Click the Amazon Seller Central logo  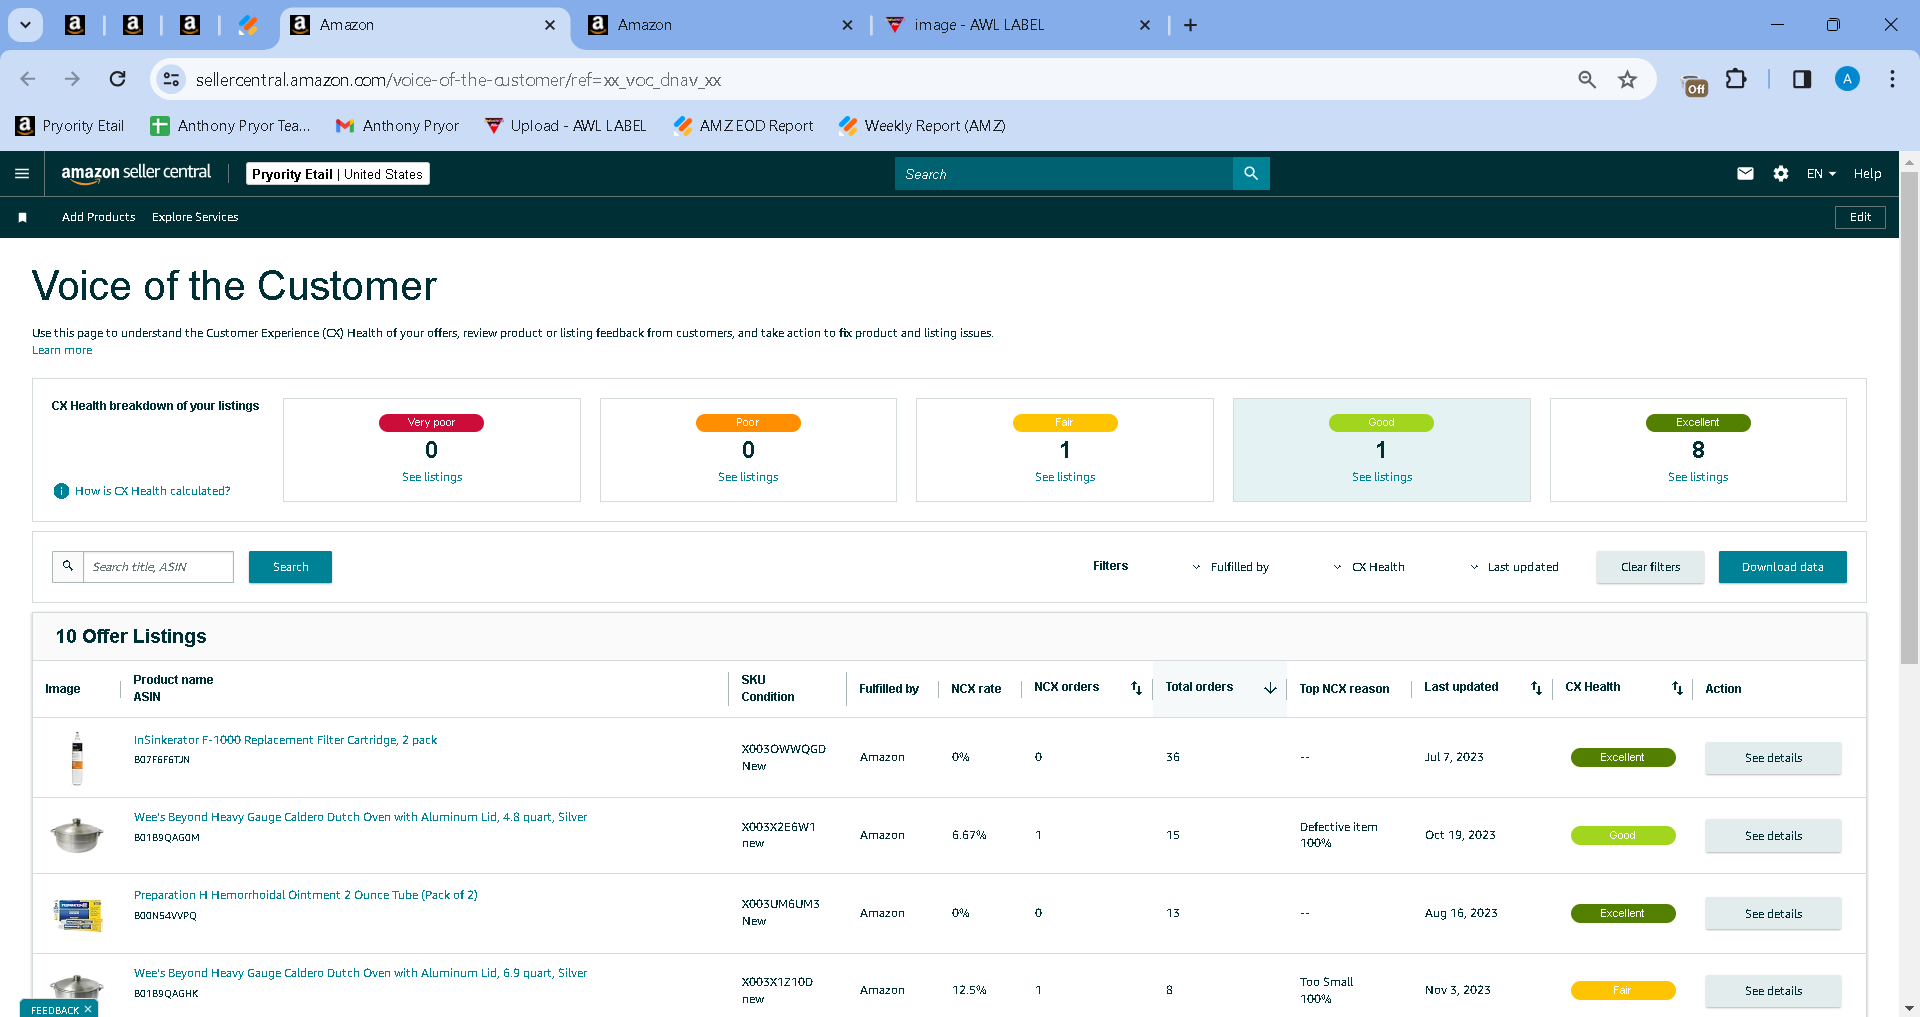(x=136, y=173)
